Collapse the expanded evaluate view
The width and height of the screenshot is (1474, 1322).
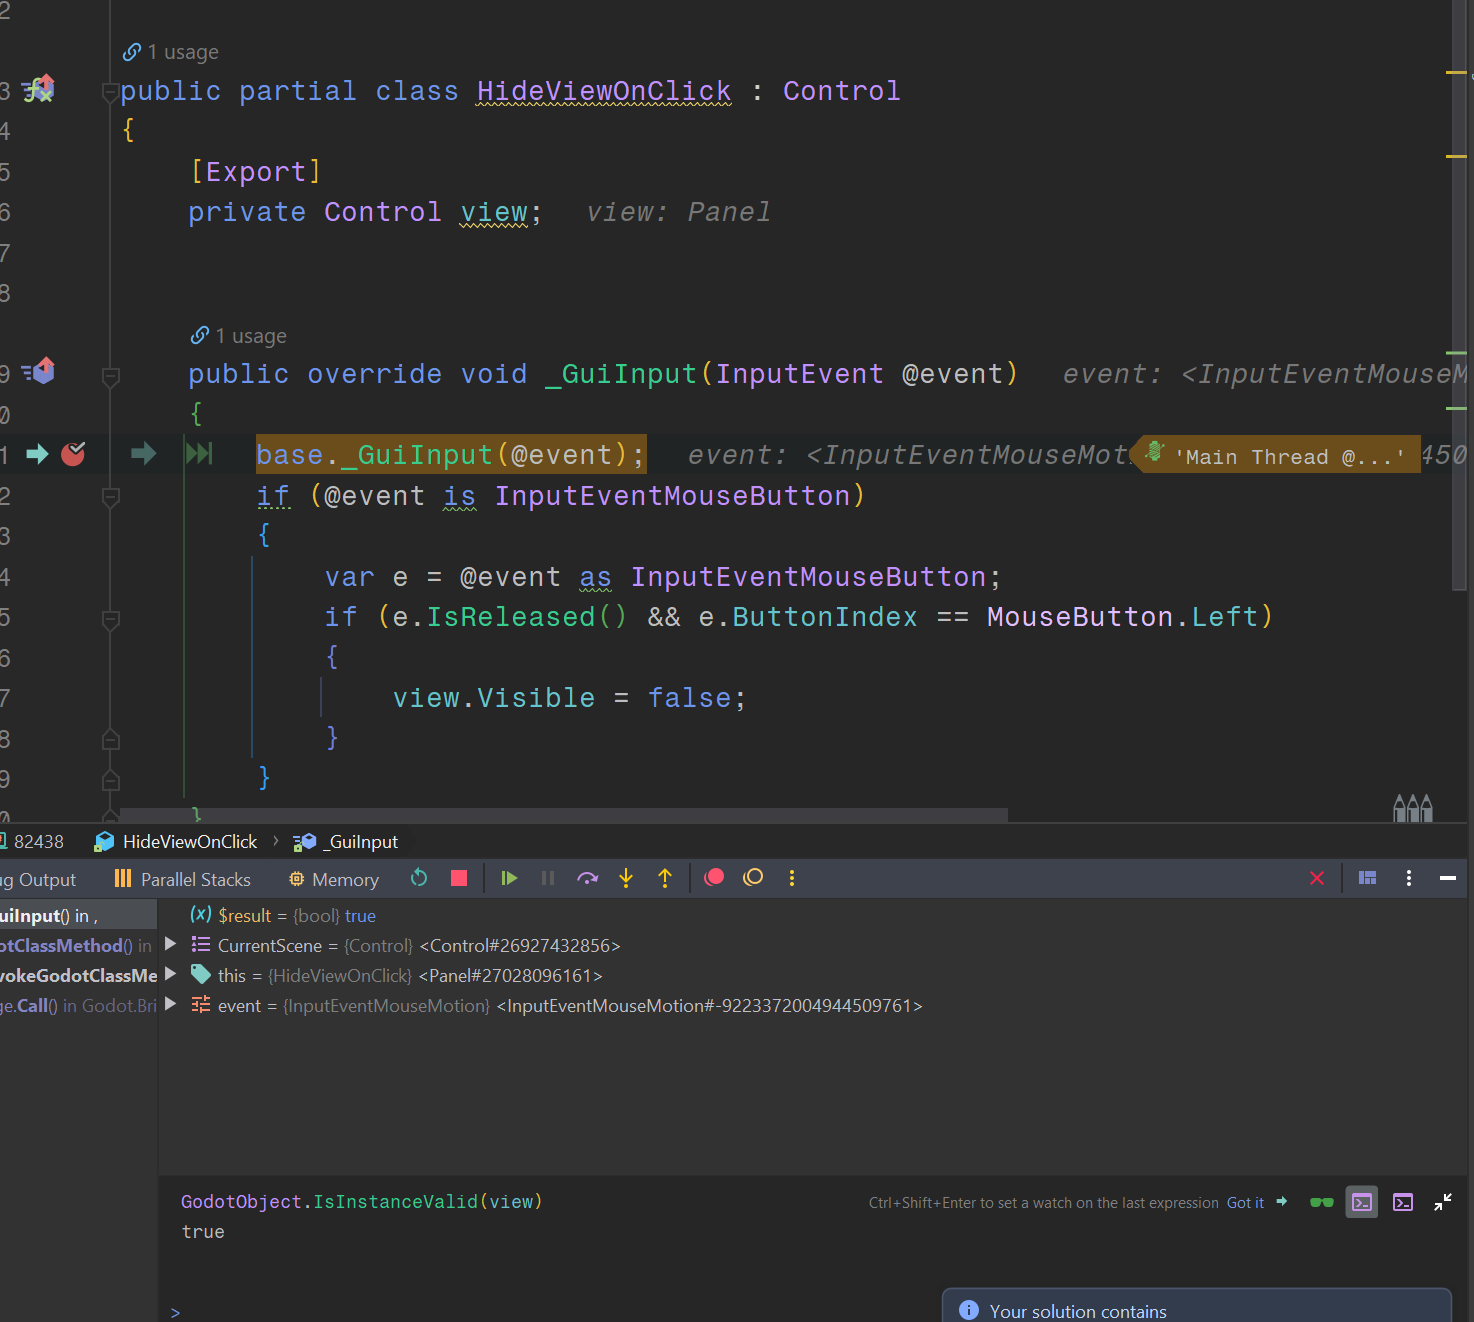tap(1443, 1202)
